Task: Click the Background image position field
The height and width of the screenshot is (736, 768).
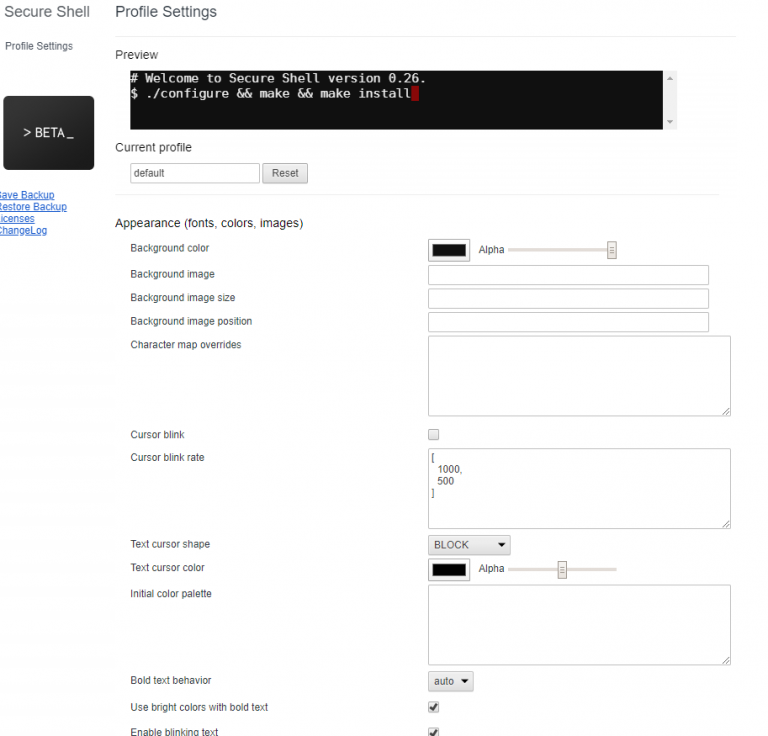Action: 568,322
